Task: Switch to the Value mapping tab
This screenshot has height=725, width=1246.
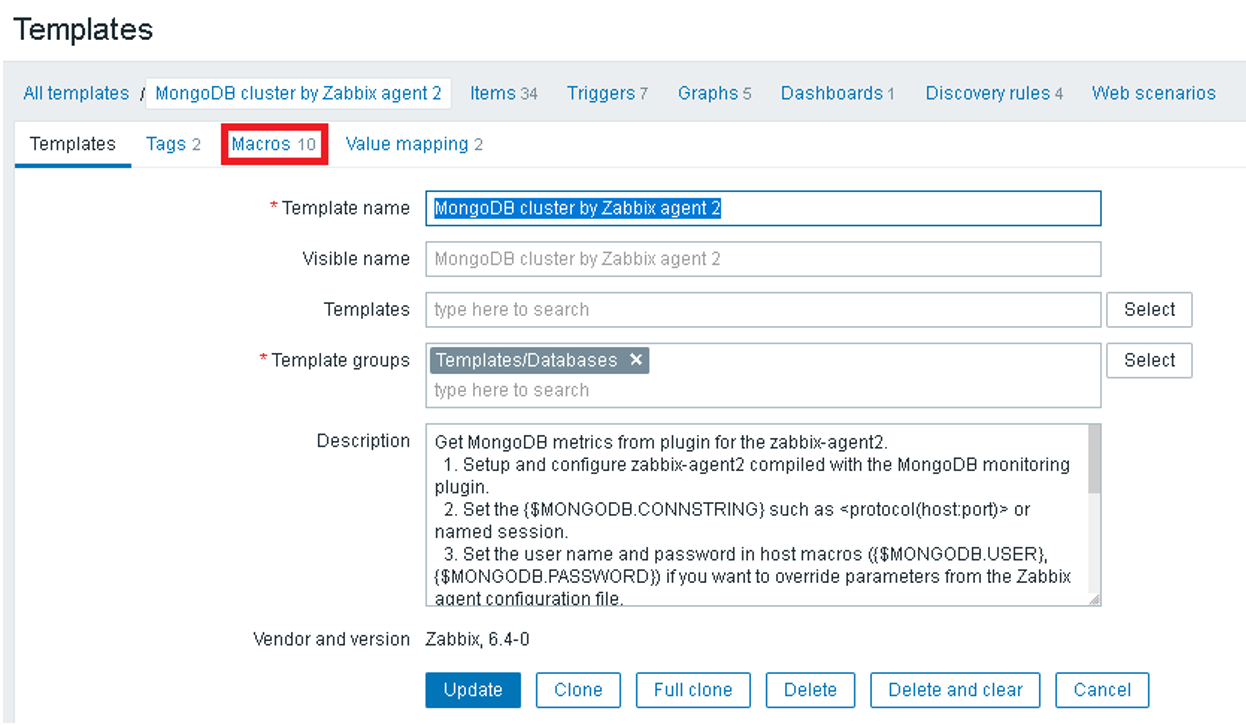Action: [414, 144]
